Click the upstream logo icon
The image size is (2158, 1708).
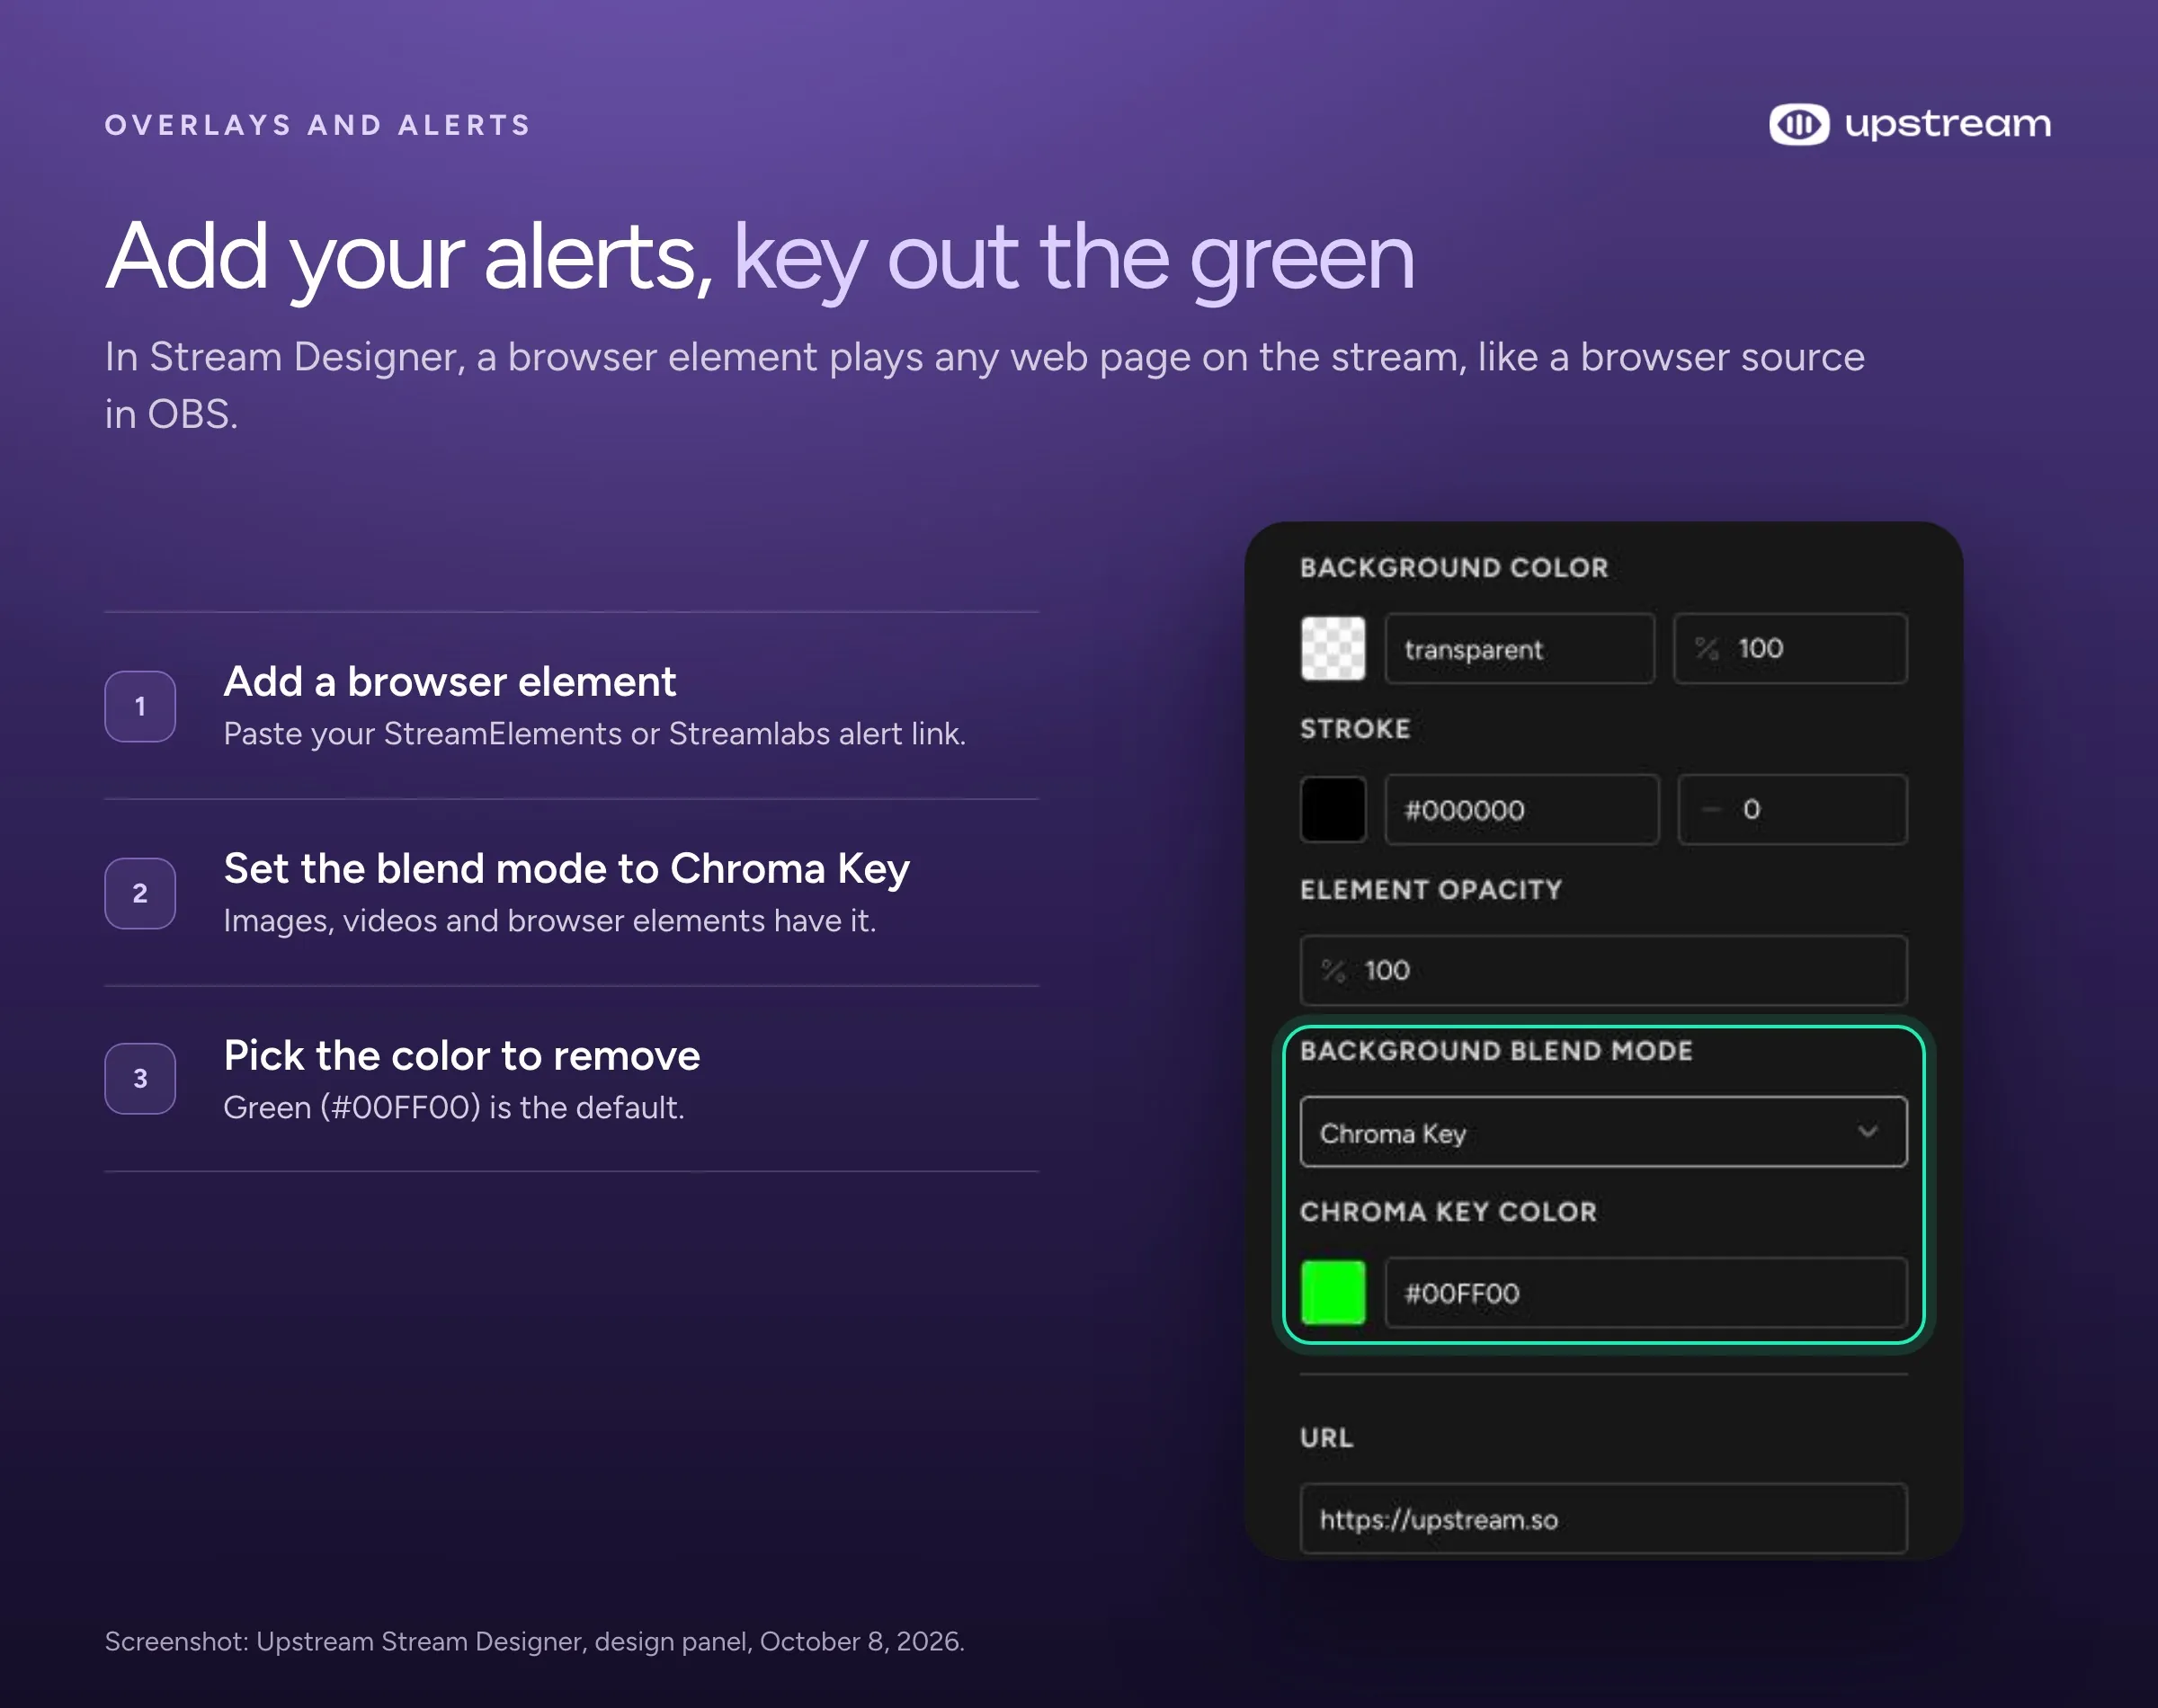point(1798,124)
